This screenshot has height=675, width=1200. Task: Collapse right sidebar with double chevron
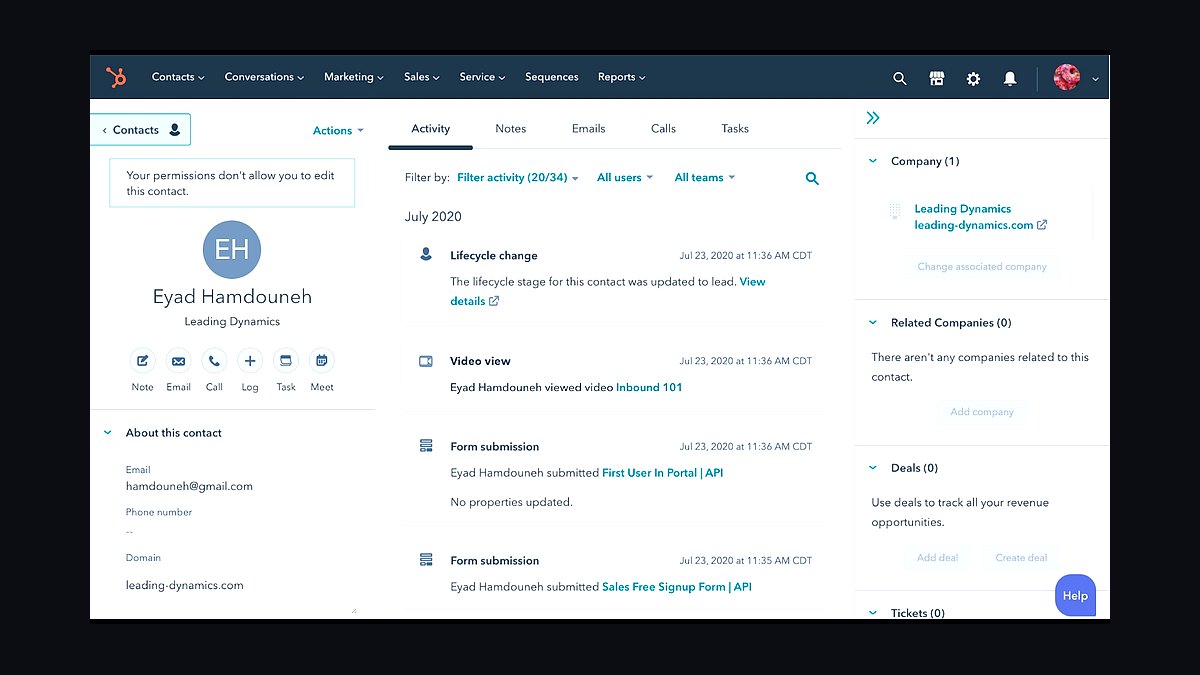(x=873, y=118)
